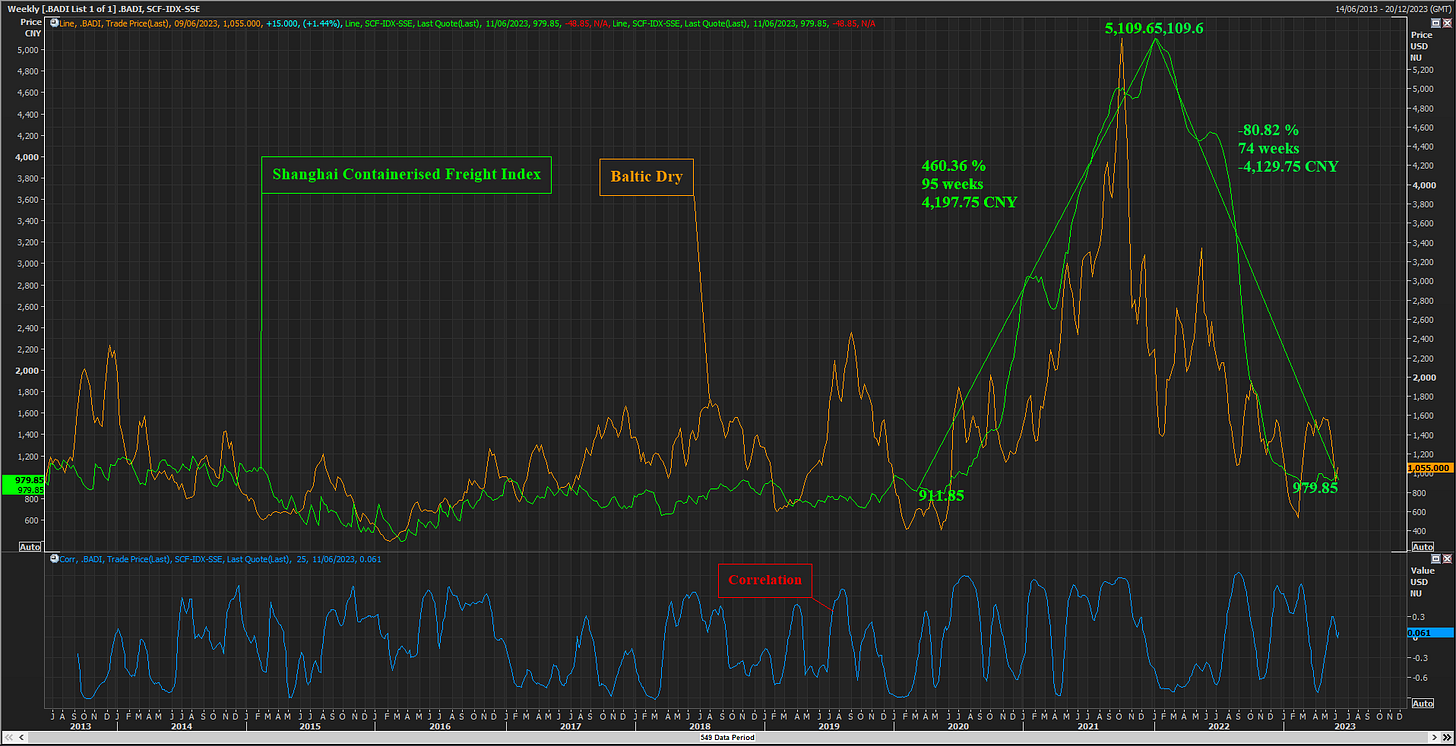The height and width of the screenshot is (746, 1456).
Task: Select the 74 weeks annotation line
Action: [x=1268, y=148]
